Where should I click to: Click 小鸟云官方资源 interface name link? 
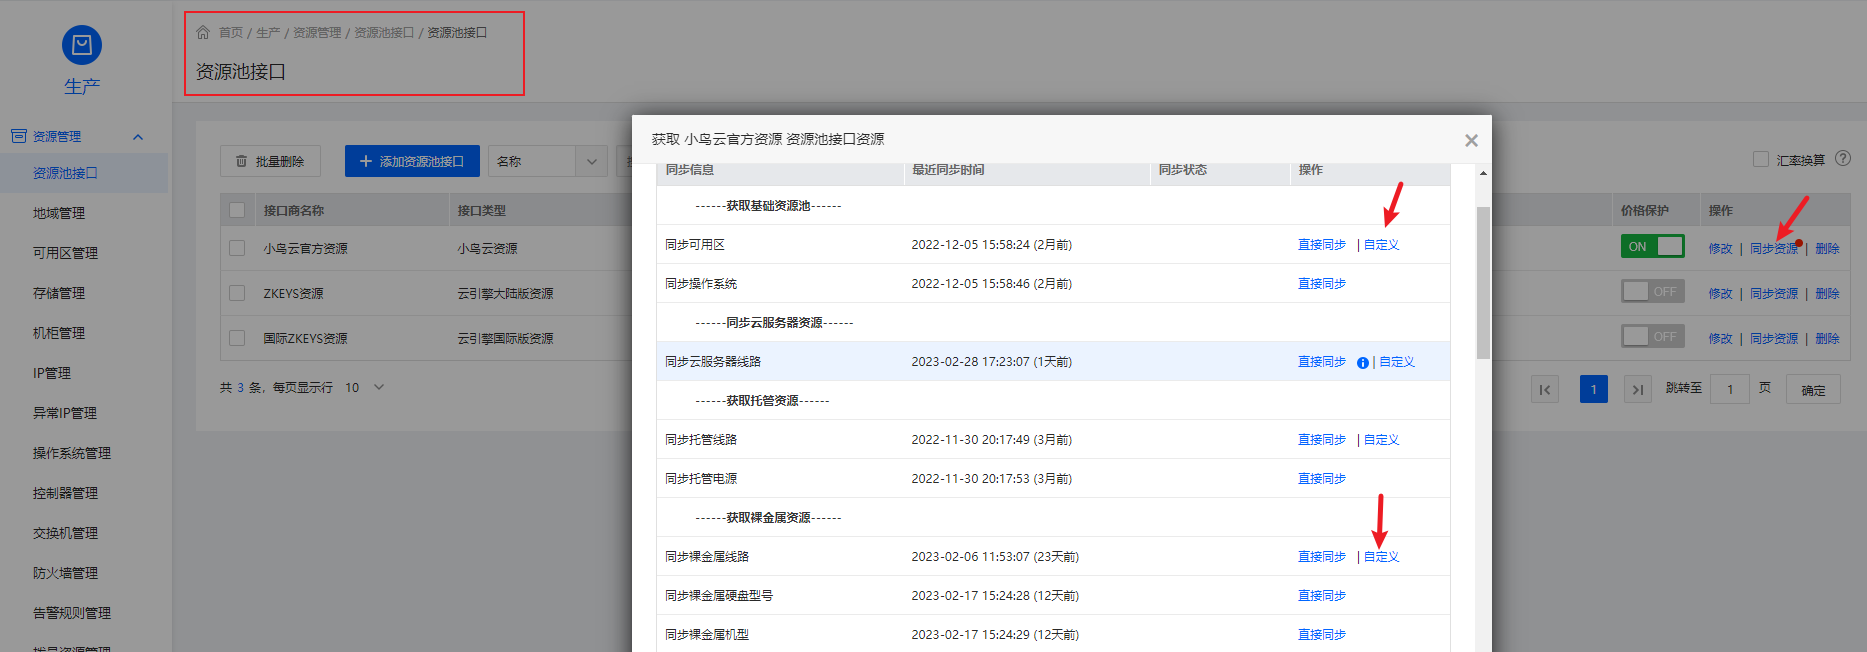[x=305, y=249]
